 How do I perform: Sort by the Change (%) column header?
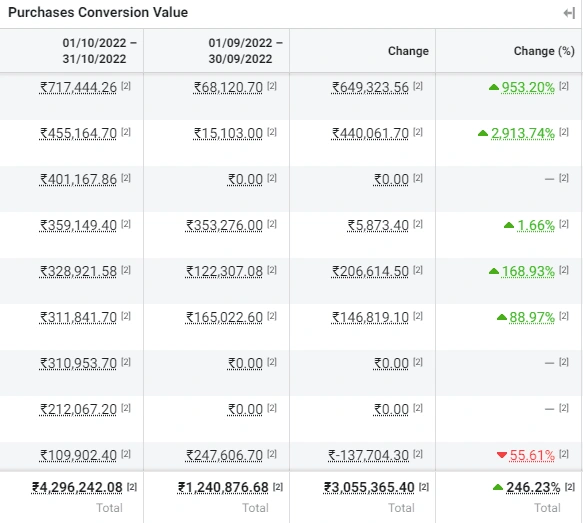coord(544,51)
